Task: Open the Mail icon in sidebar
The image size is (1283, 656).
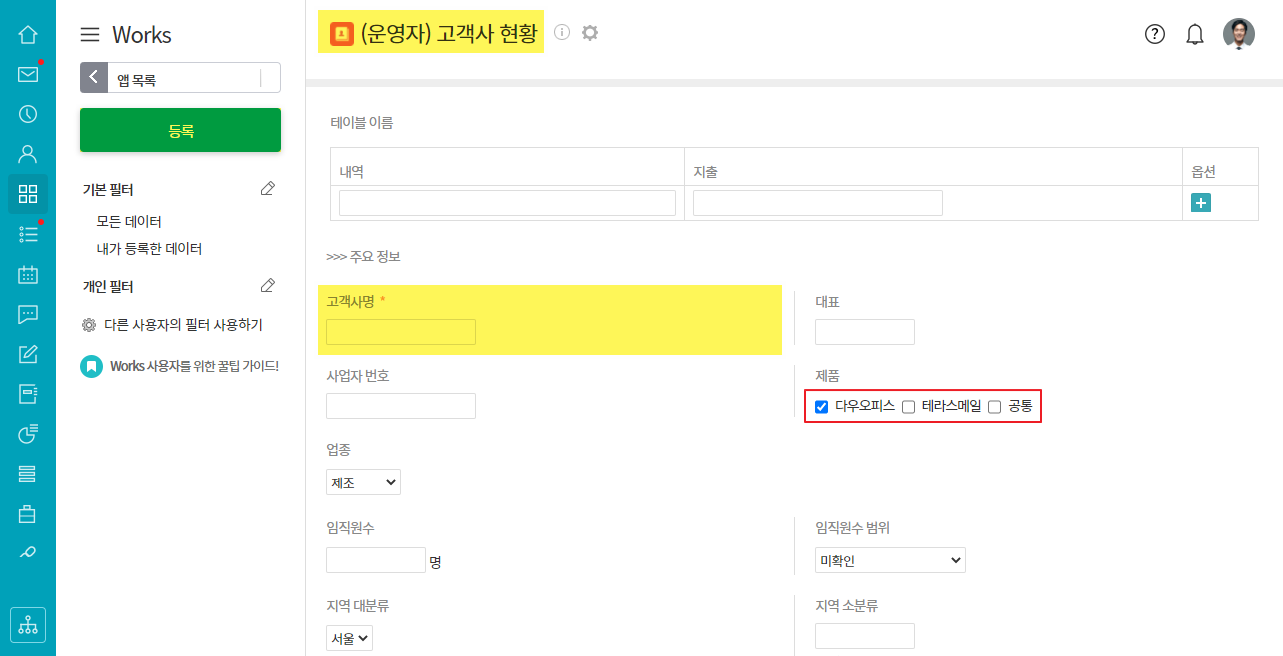Action: point(28,74)
